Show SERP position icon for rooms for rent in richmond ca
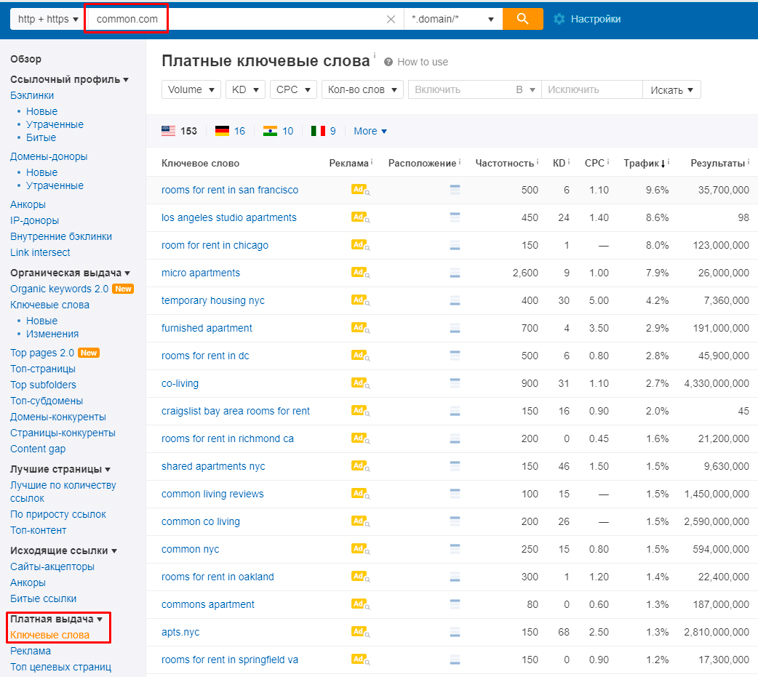 455,439
